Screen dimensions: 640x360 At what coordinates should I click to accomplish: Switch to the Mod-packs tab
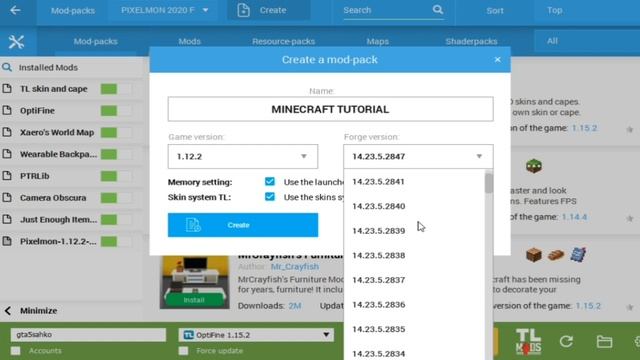tap(96, 41)
